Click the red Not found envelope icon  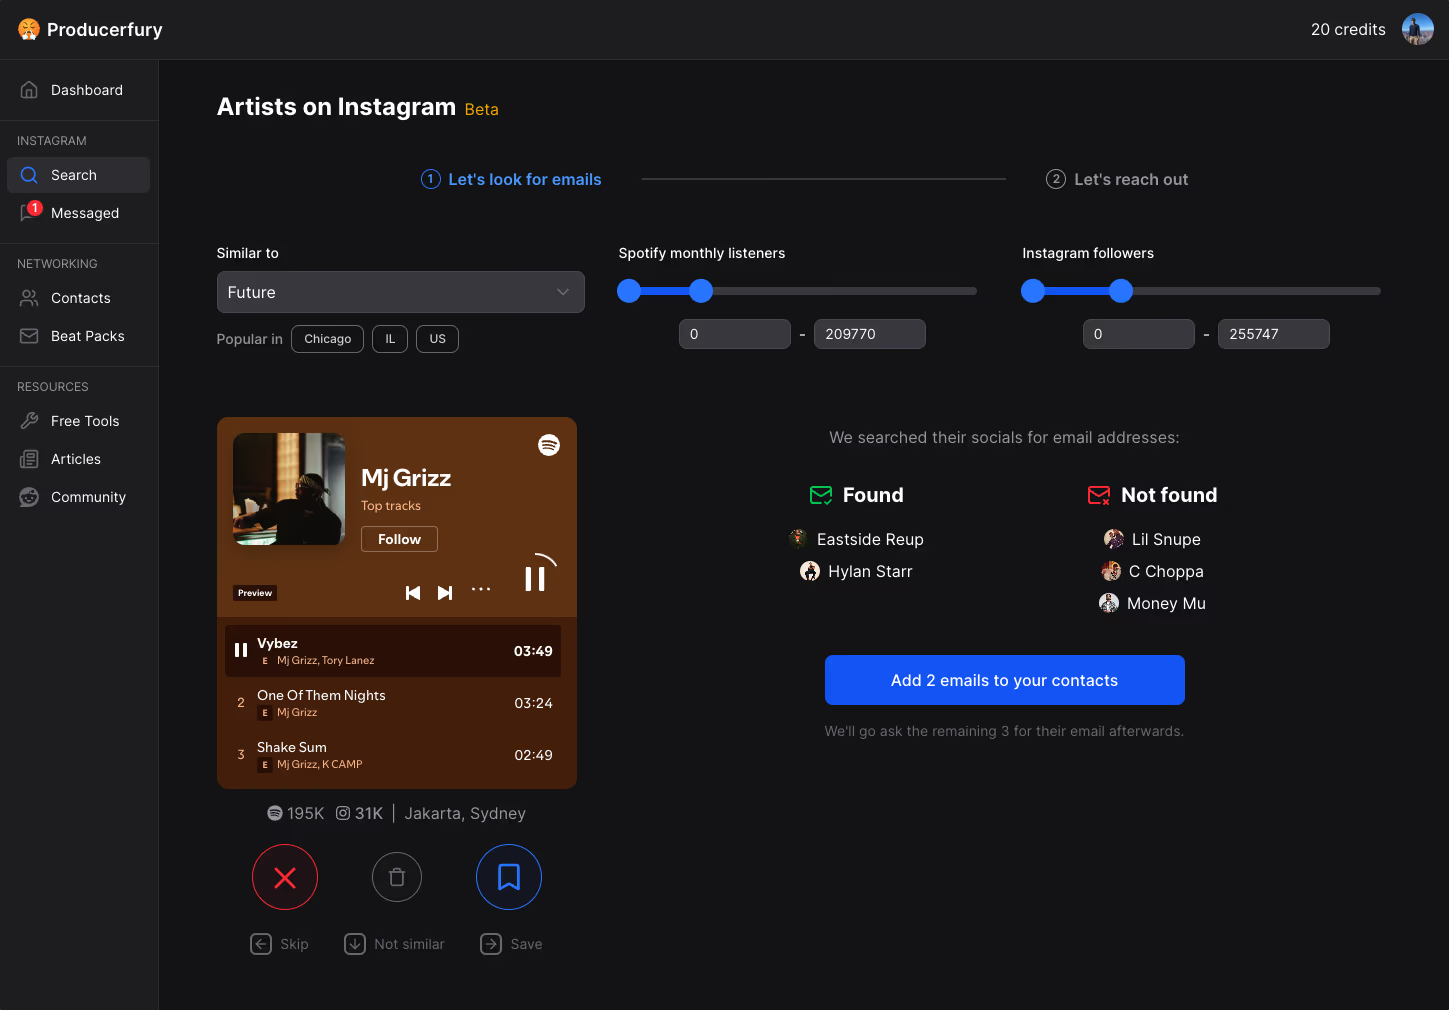(x=1099, y=495)
